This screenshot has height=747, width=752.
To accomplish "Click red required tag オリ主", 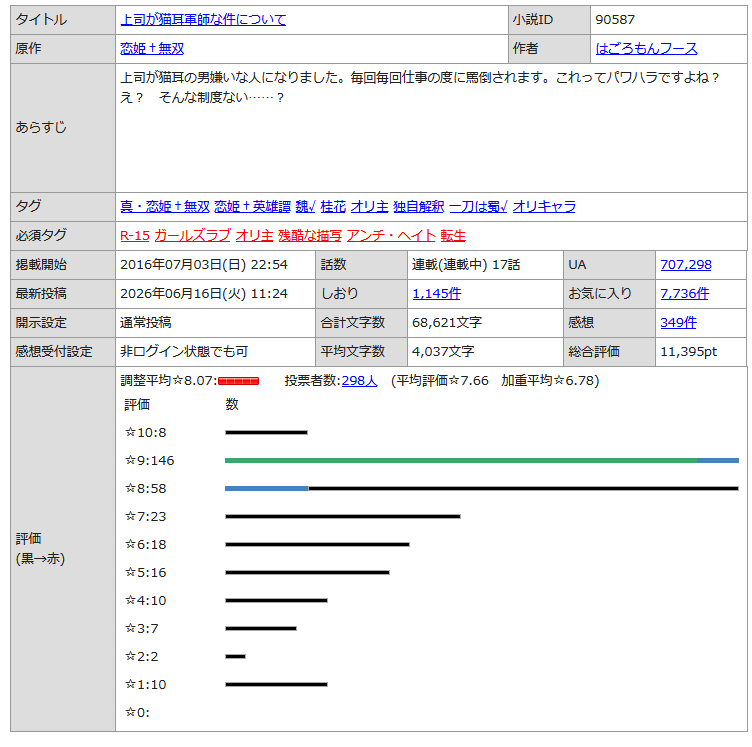I will [x=254, y=235].
